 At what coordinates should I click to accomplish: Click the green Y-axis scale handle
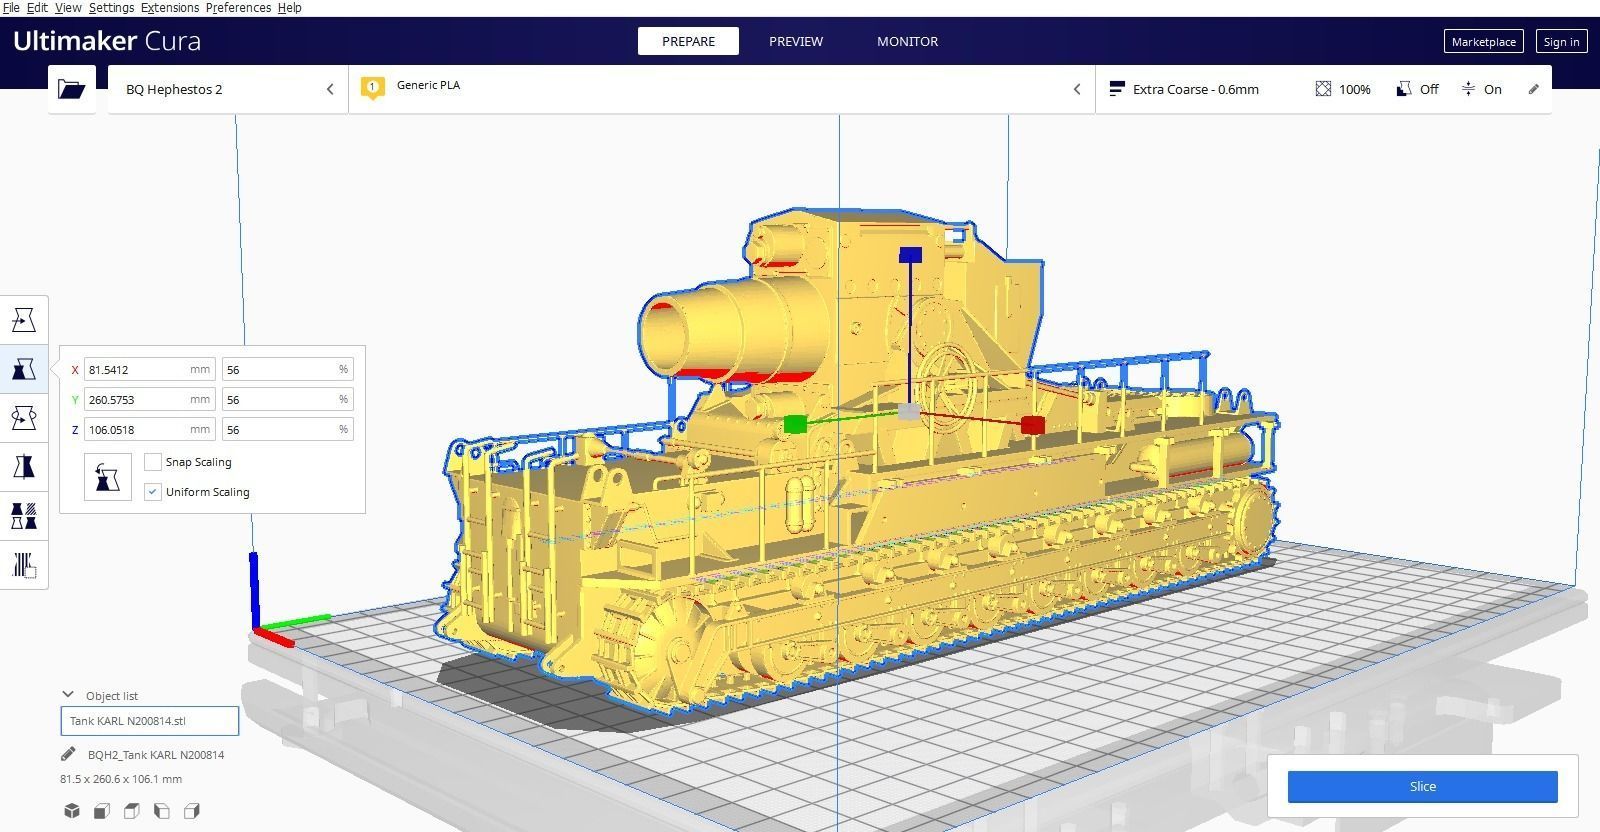(x=795, y=424)
